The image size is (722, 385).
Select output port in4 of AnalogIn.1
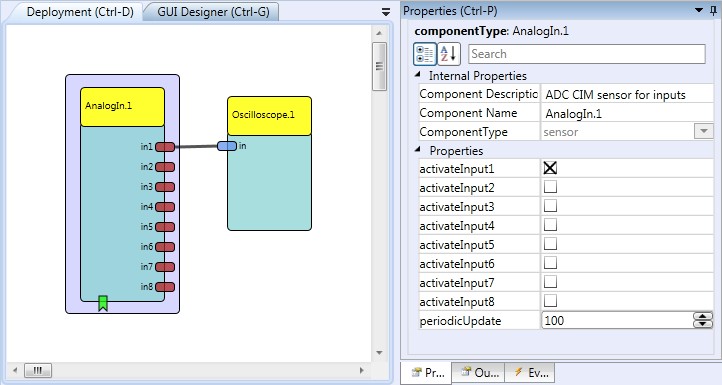coord(165,207)
